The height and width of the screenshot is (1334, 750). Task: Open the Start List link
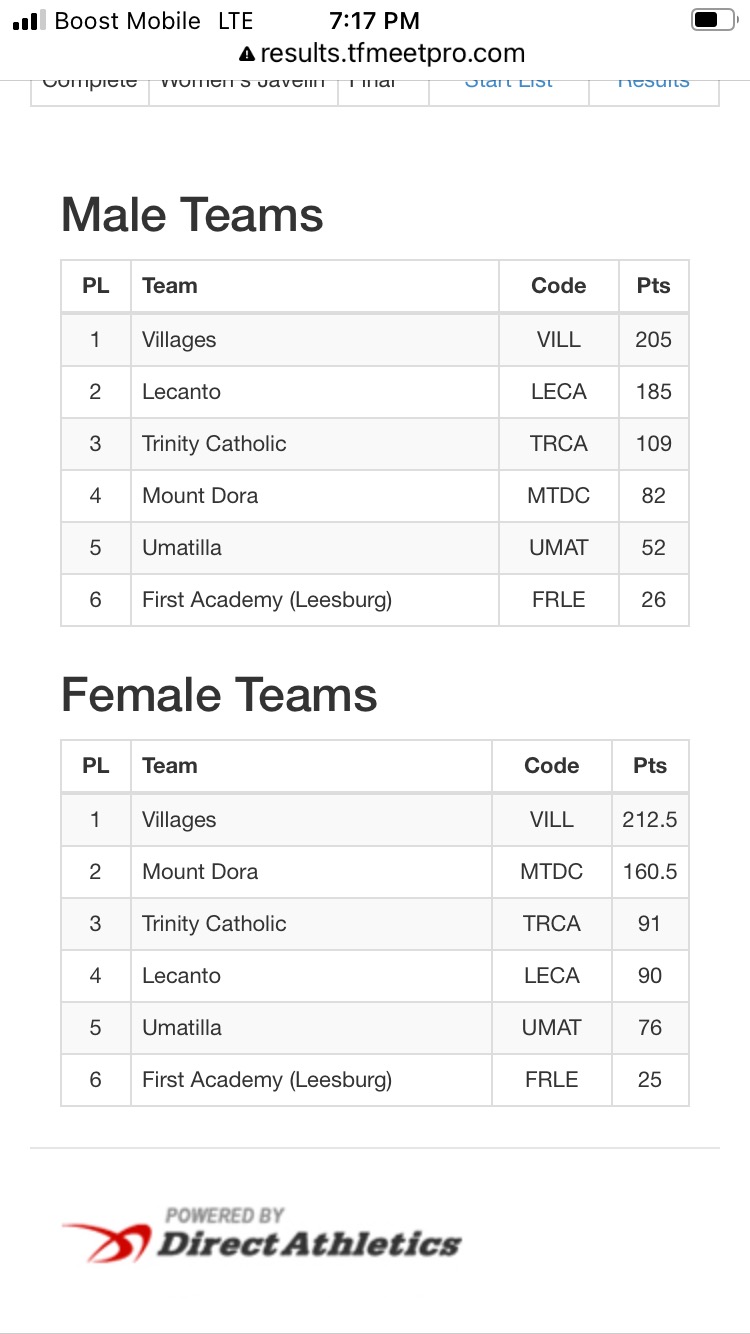(x=508, y=80)
